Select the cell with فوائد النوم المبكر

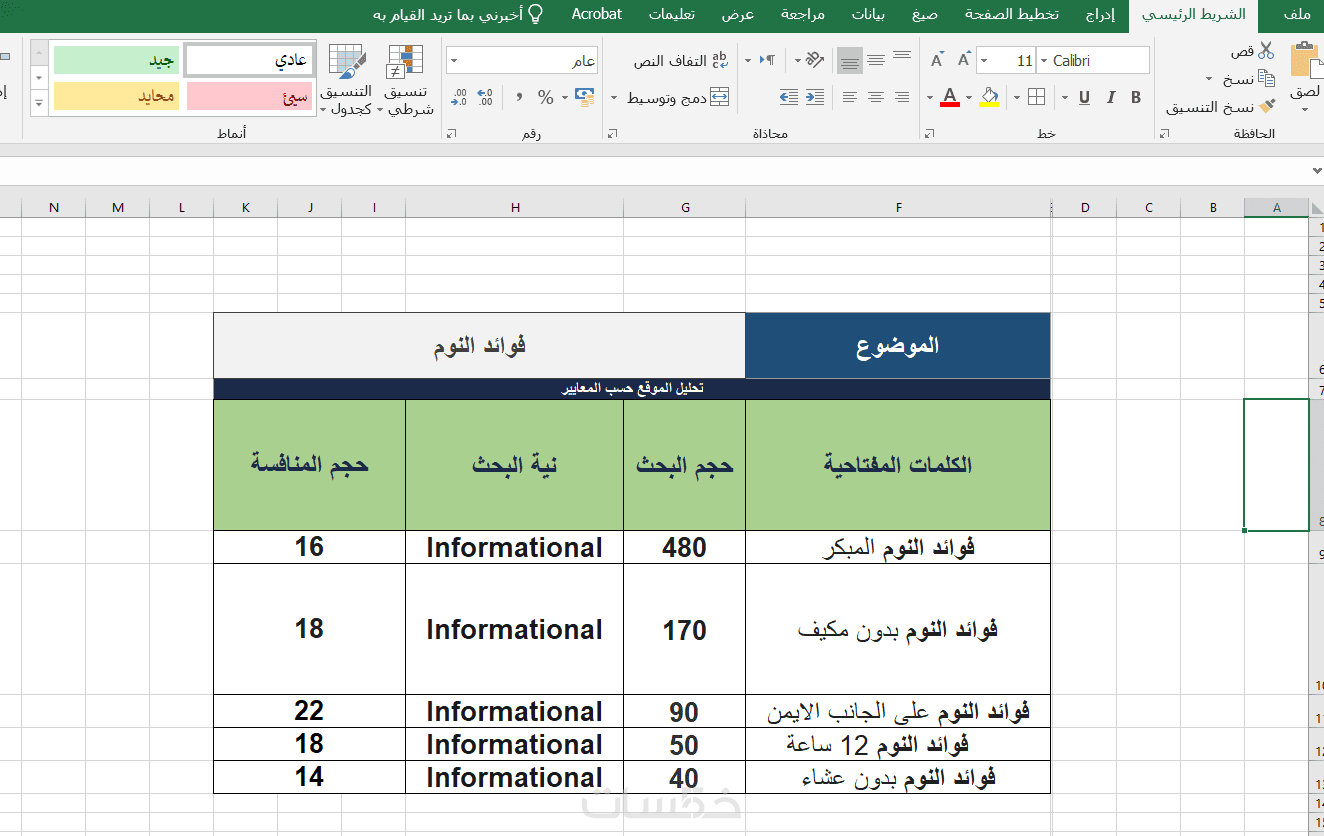[x=898, y=547]
